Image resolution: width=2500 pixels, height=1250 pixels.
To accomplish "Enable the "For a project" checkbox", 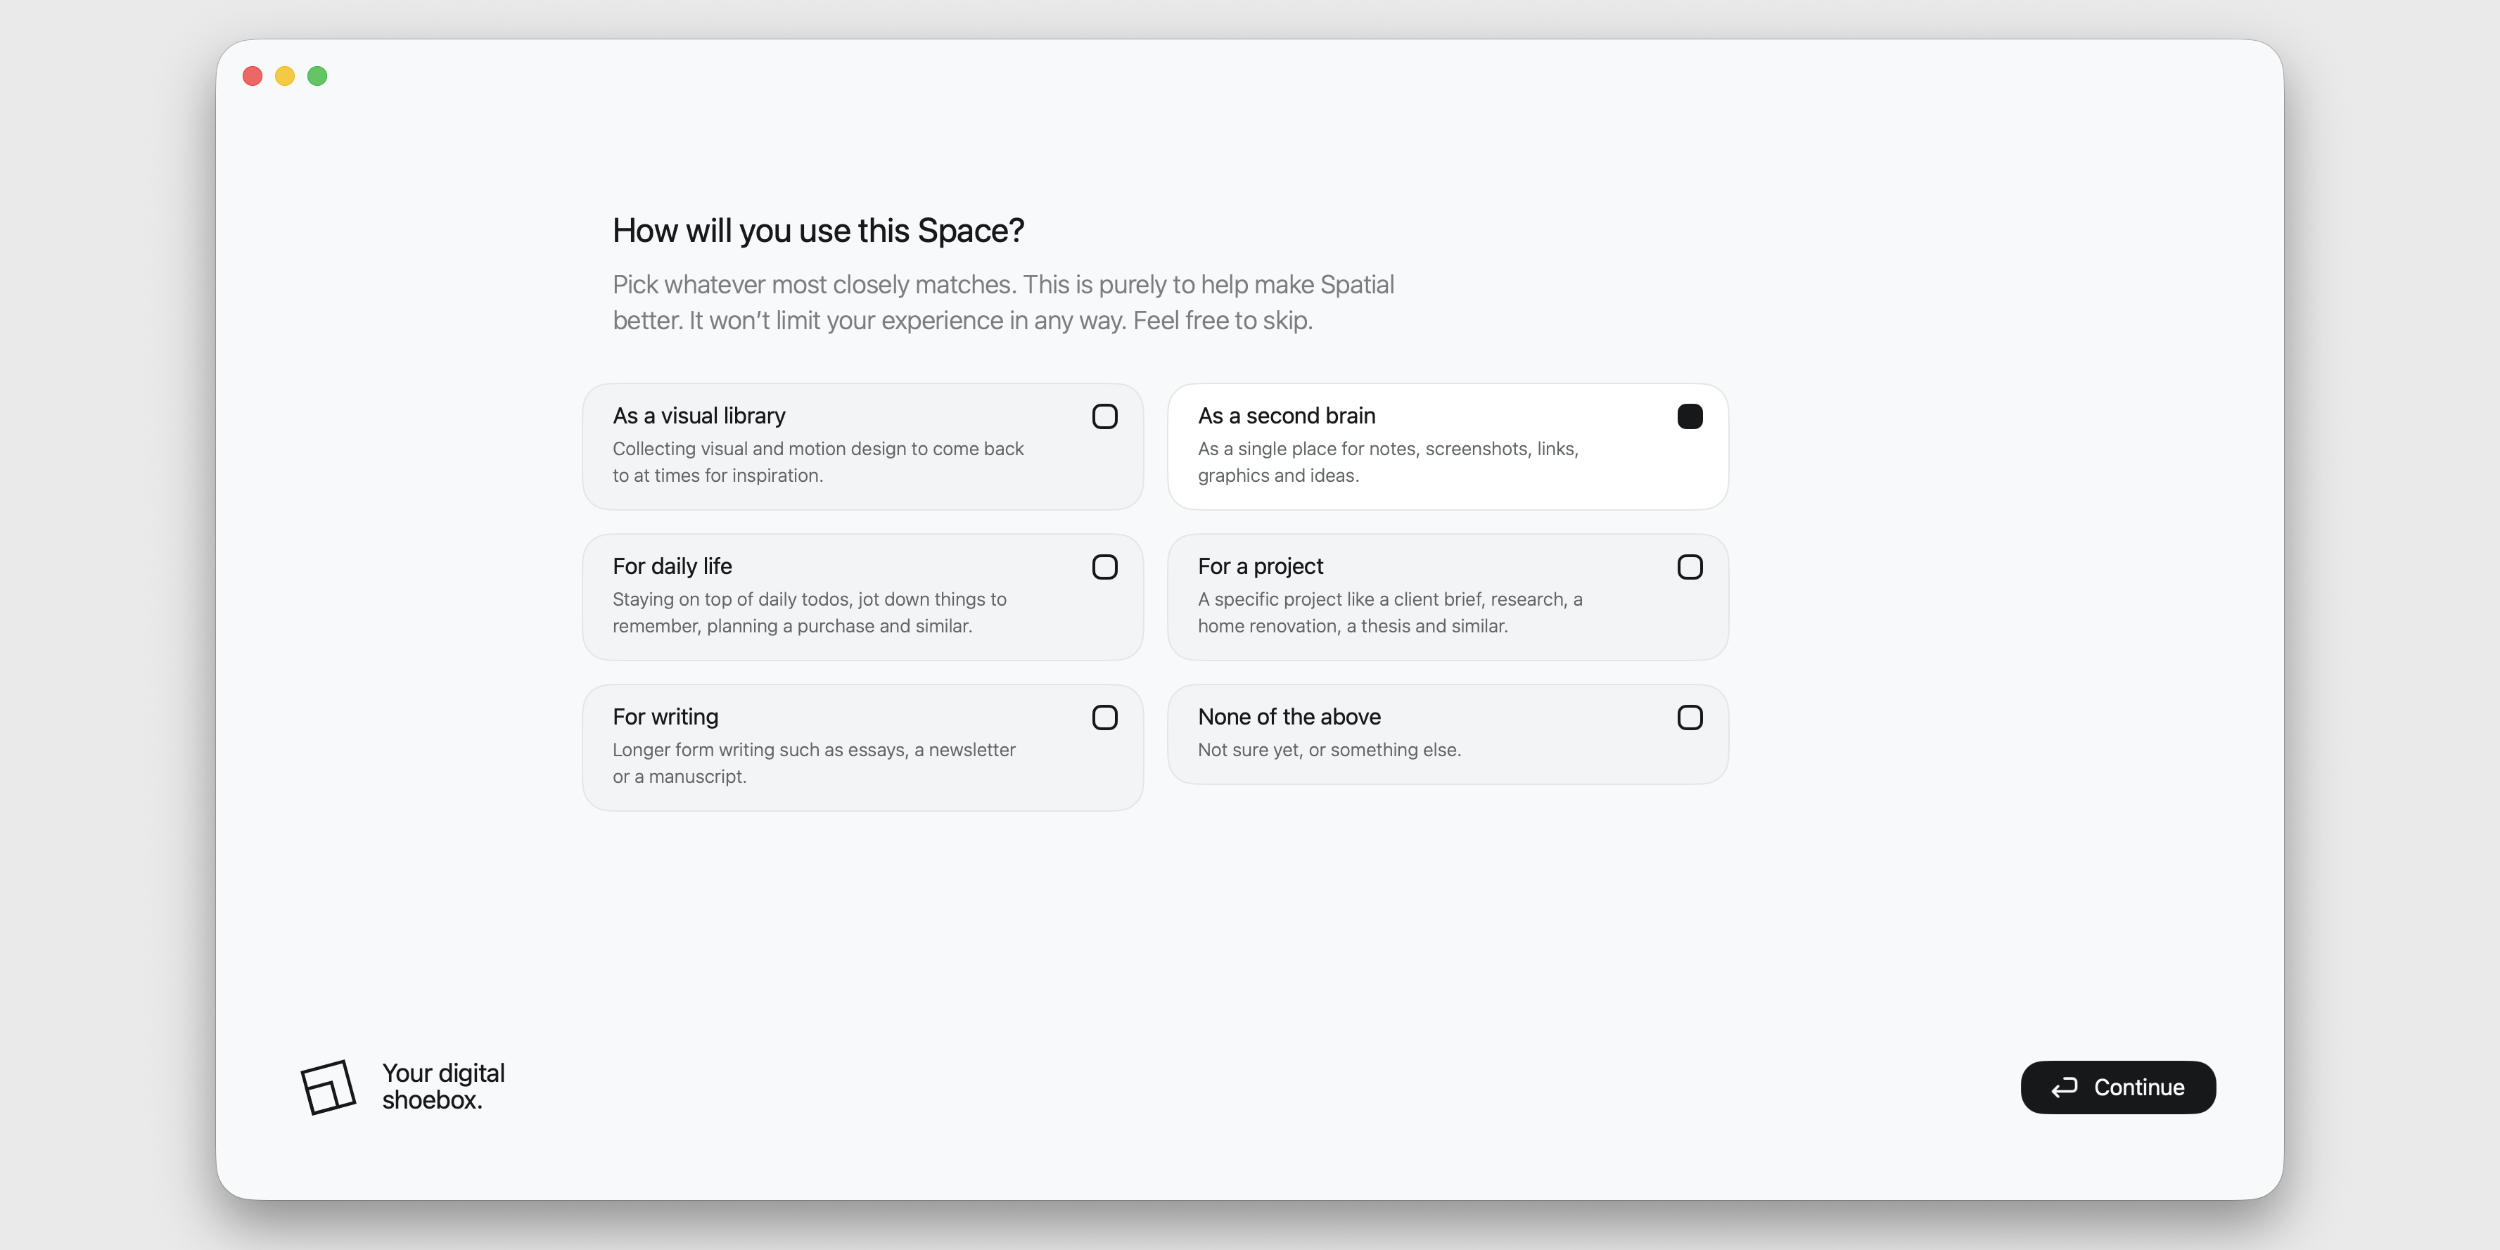I will (x=1689, y=567).
